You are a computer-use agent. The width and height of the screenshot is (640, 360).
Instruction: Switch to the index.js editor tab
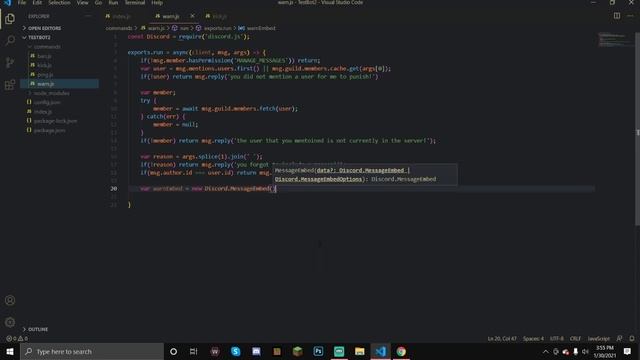[x=121, y=16]
